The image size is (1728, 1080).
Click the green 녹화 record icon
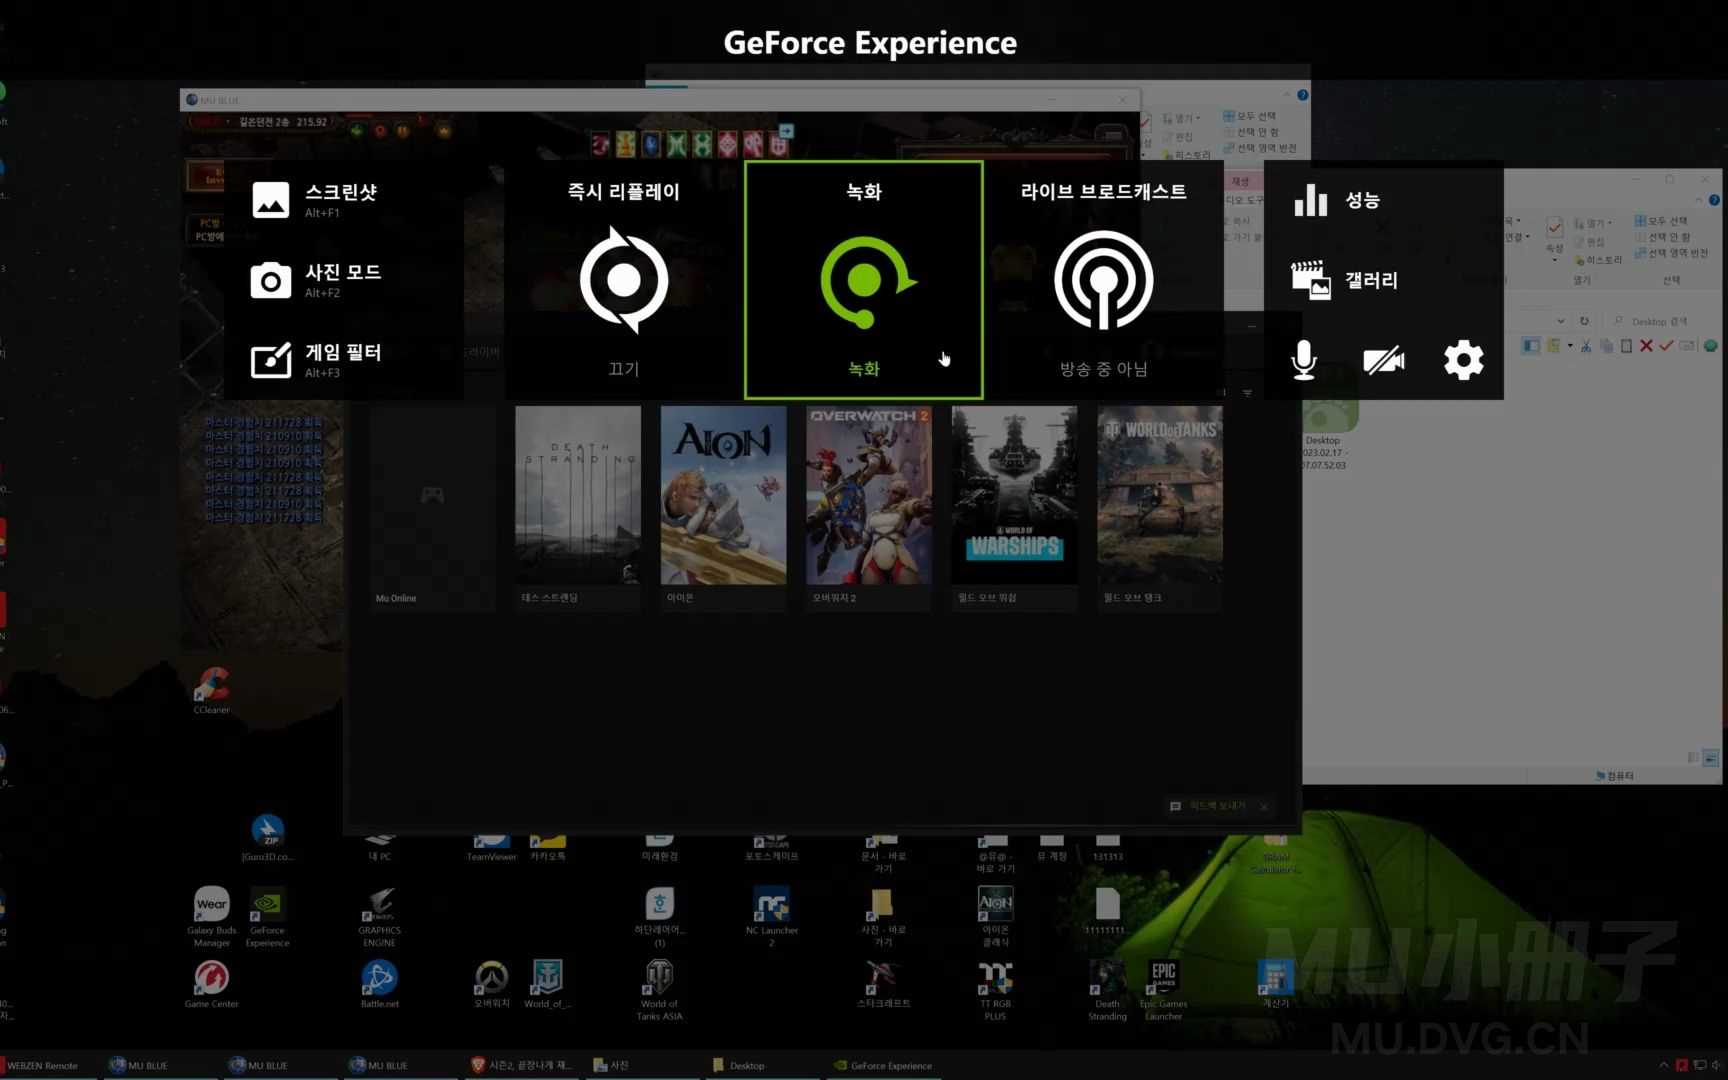866,281
